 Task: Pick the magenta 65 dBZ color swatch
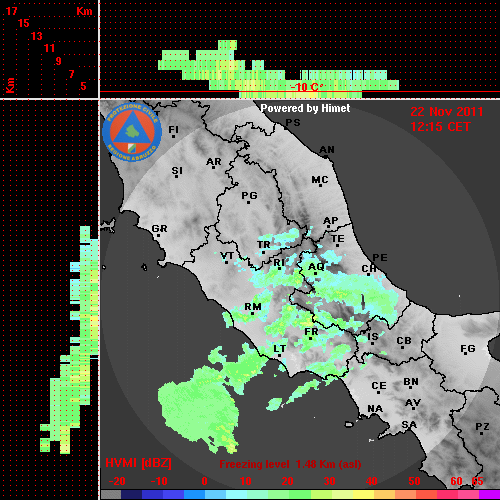(x=489, y=495)
